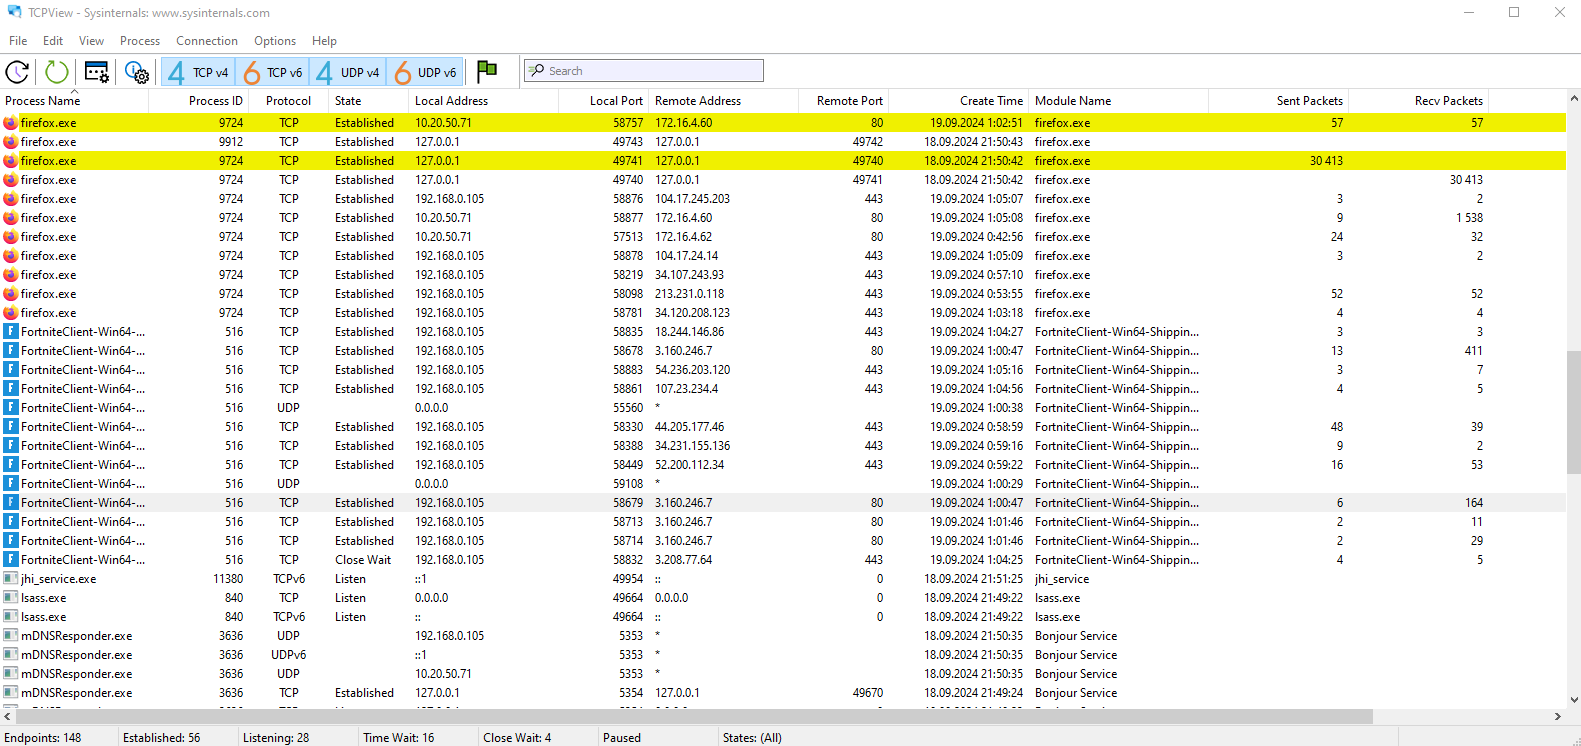Click the process properties info icon

136,72
